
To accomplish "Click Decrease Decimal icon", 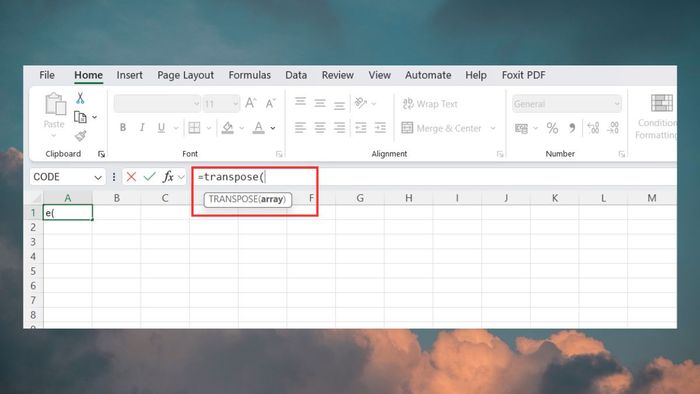I will [x=613, y=129].
